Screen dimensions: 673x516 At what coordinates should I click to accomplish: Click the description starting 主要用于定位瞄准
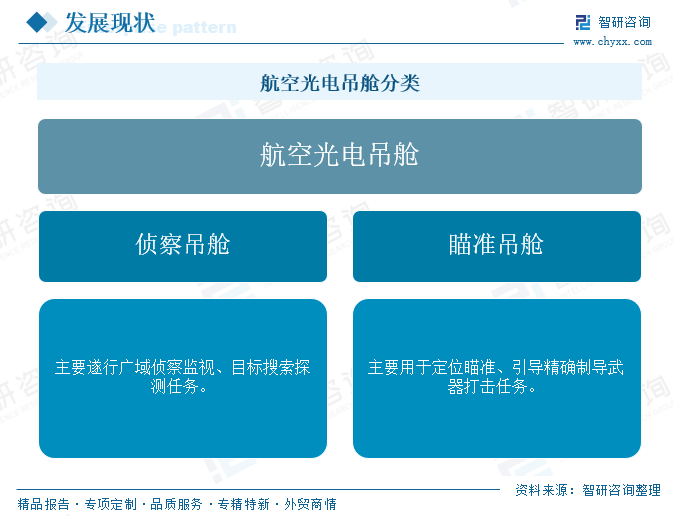pos(497,378)
